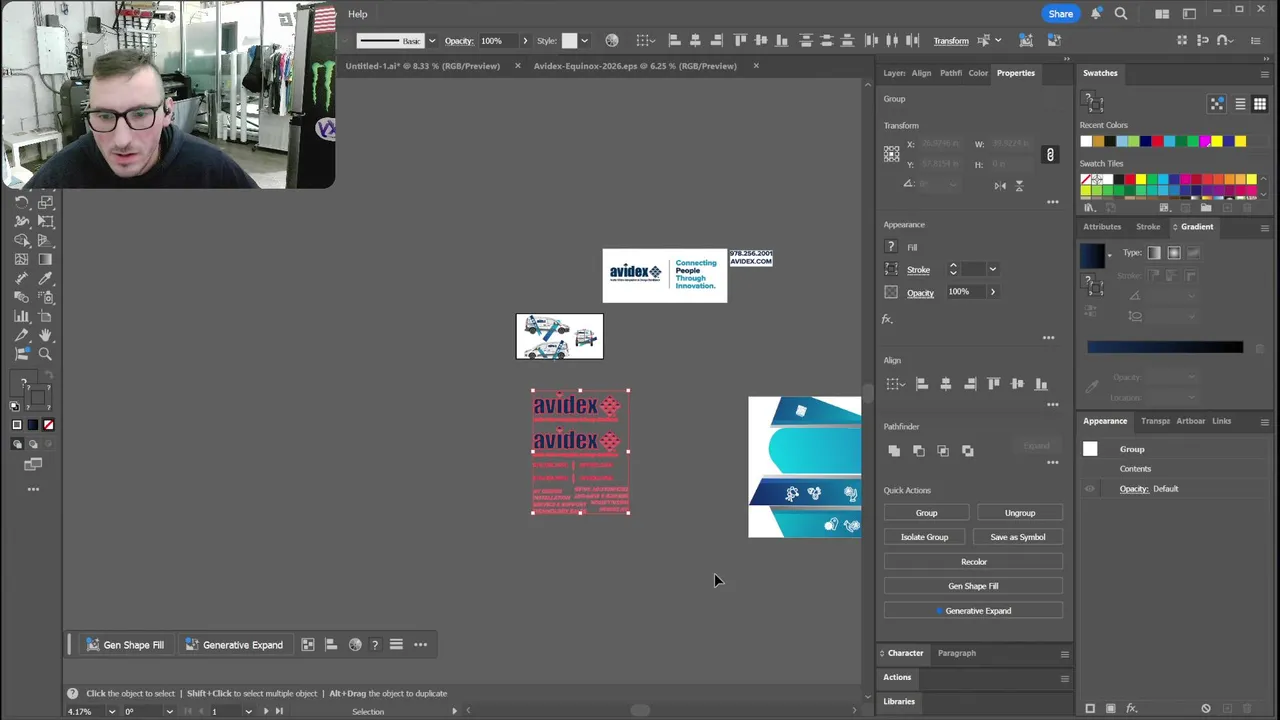This screenshot has width=1280, height=720.
Task: Click the selected avidex logo artwork on canvas
Action: pyautogui.click(x=580, y=452)
